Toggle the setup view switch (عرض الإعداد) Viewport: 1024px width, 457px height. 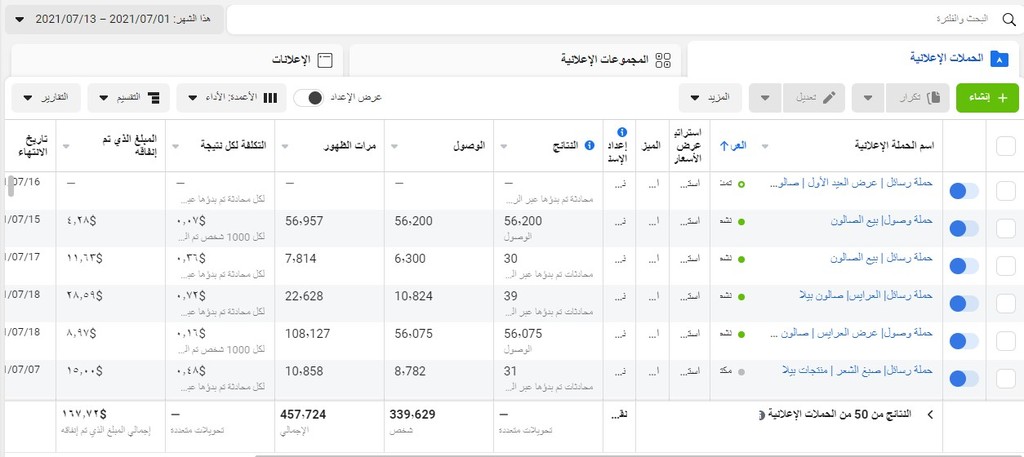click(x=308, y=98)
